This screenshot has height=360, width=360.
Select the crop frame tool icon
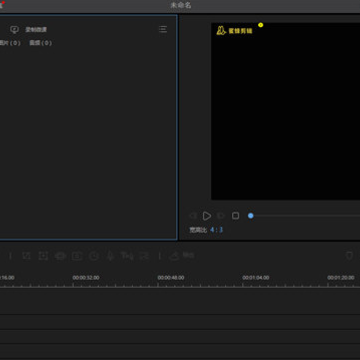pos(43,256)
